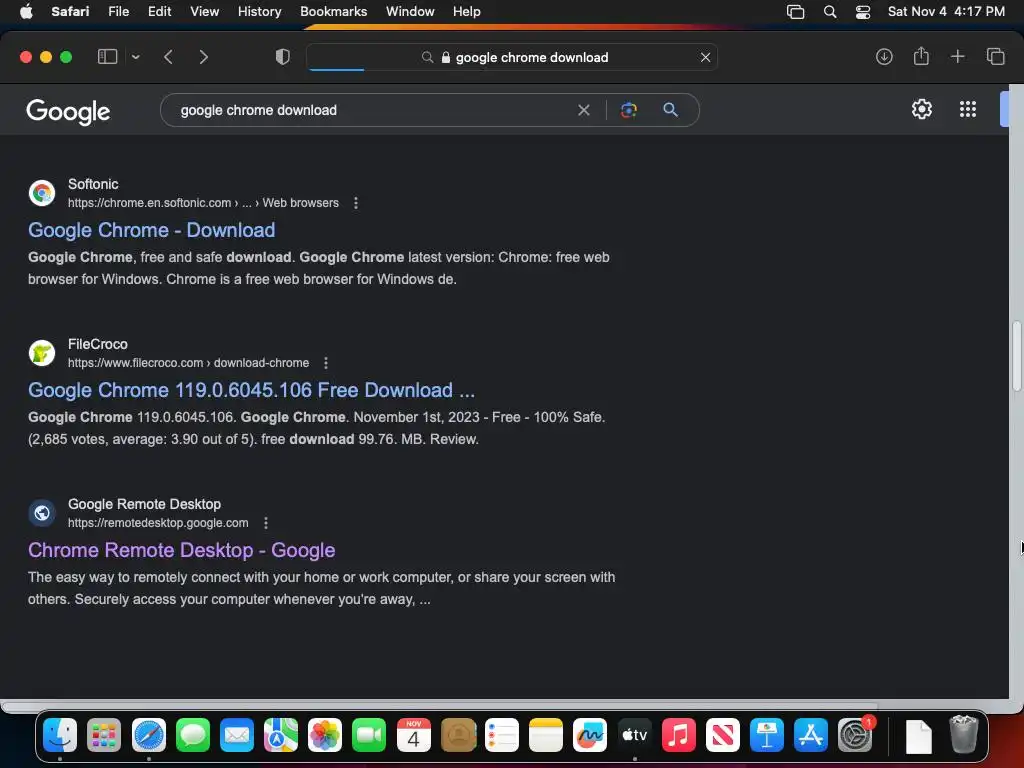1024x768 pixels.
Task: Clear the Google search query
Action: [584, 110]
